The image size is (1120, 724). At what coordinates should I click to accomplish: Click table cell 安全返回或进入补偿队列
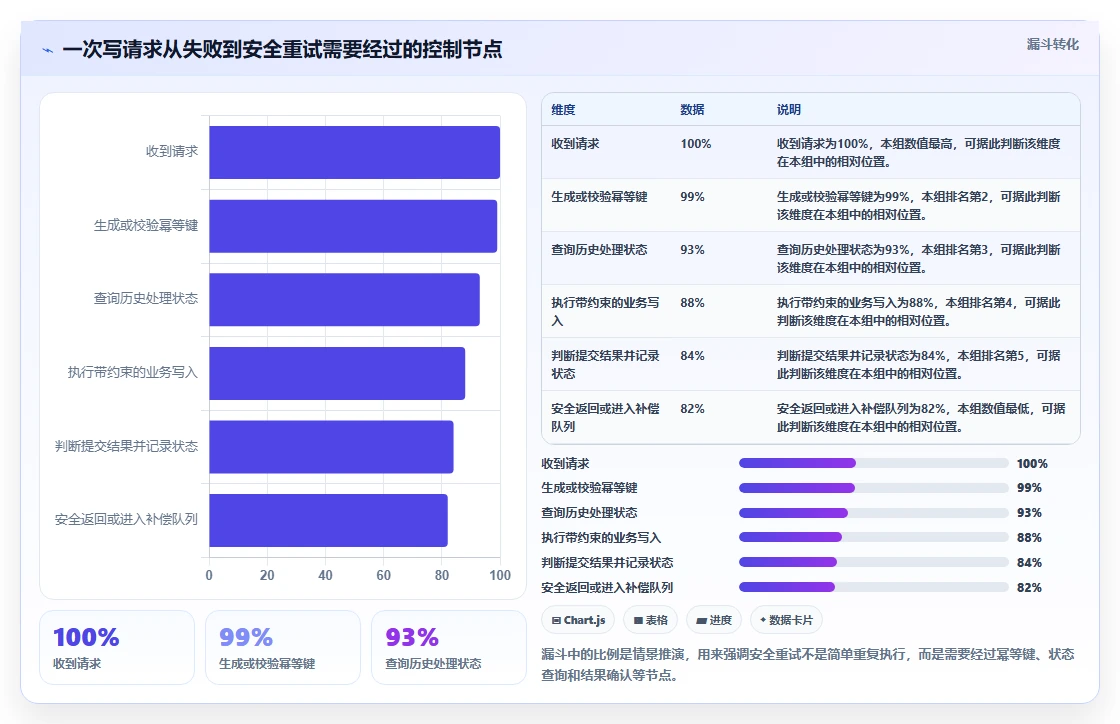click(605, 417)
